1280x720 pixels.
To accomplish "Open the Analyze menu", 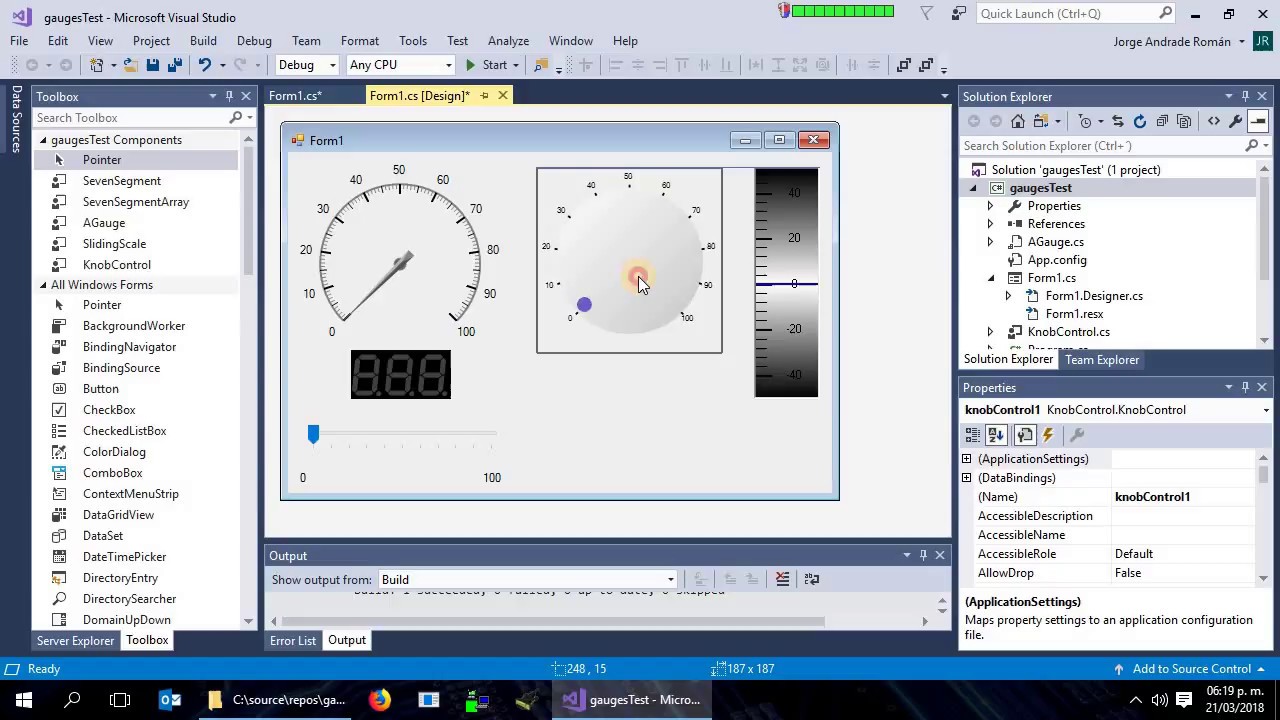I will click(508, 41).
